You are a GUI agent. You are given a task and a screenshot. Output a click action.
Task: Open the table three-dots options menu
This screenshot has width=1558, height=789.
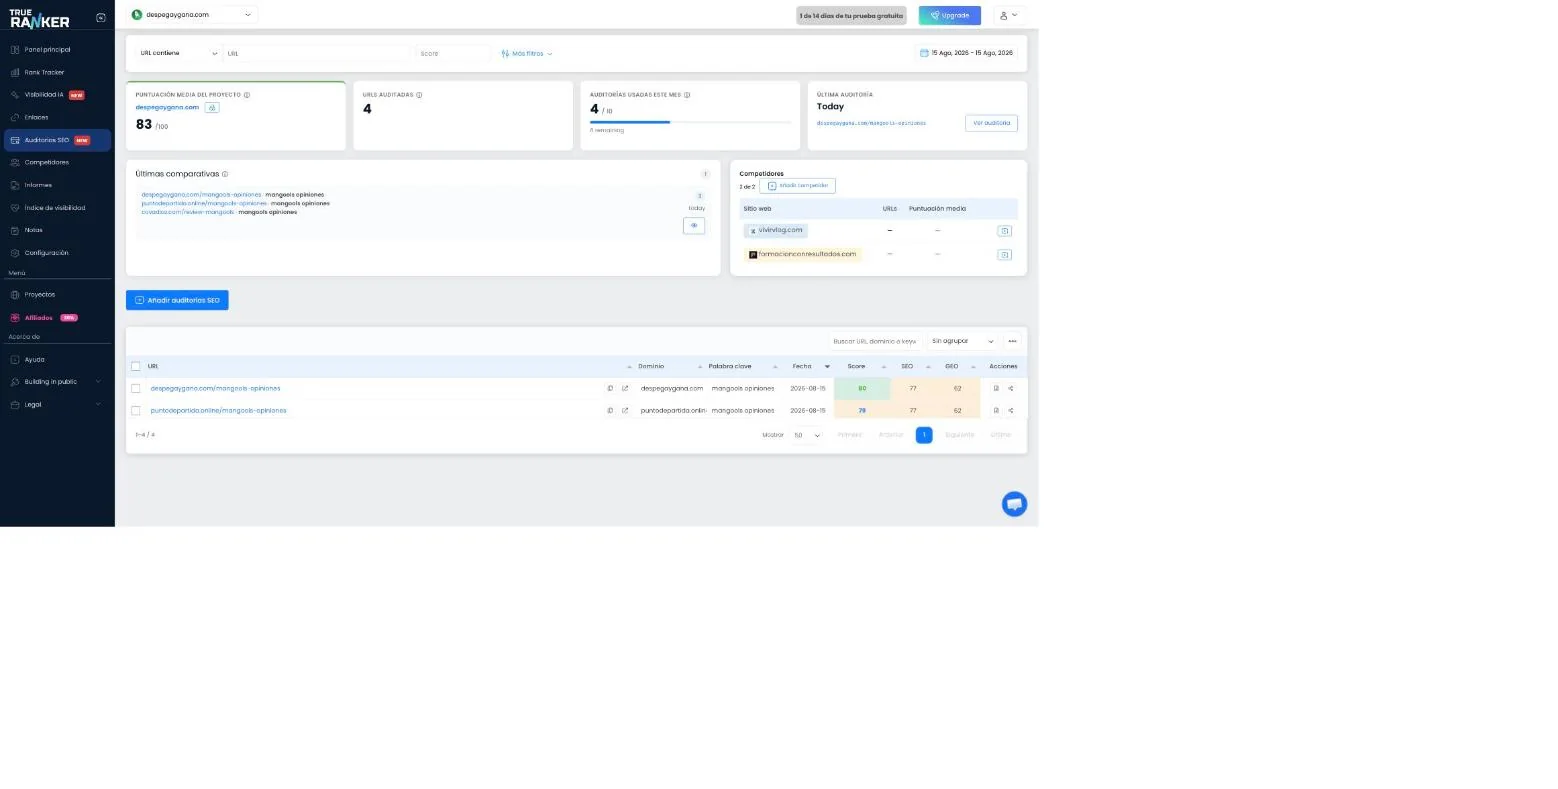point(1012,341)
